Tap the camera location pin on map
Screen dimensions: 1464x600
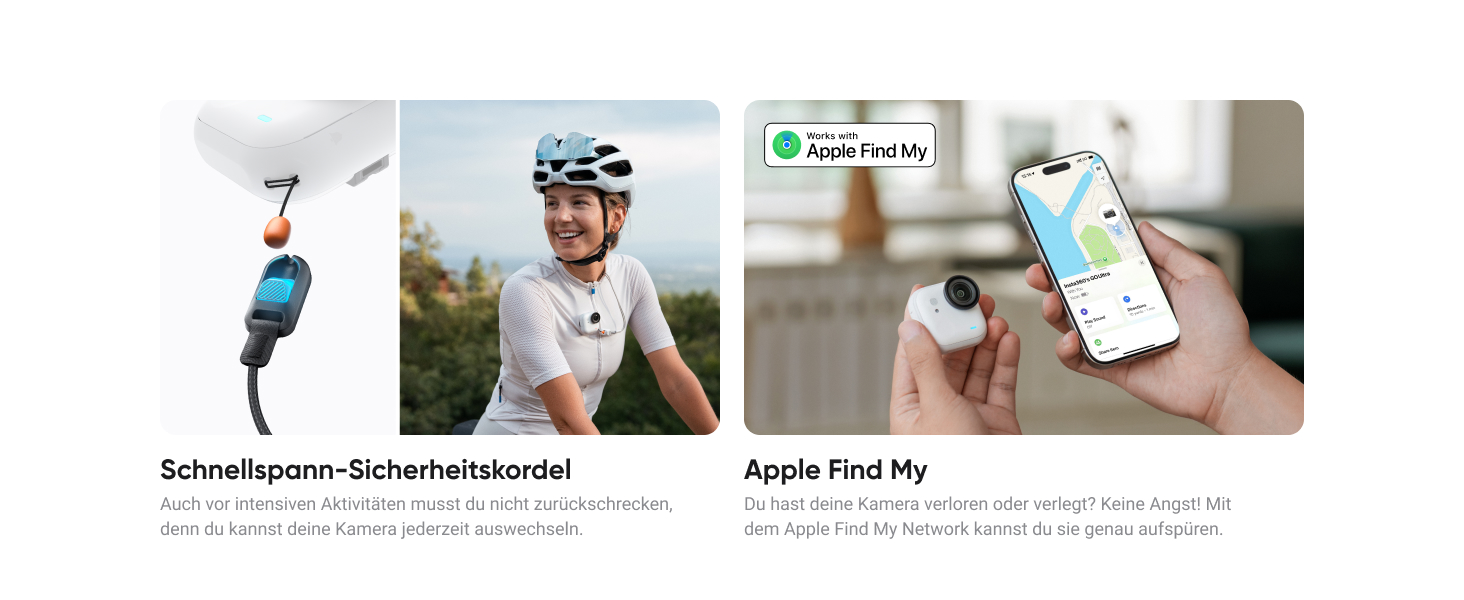coord(1109,213)
